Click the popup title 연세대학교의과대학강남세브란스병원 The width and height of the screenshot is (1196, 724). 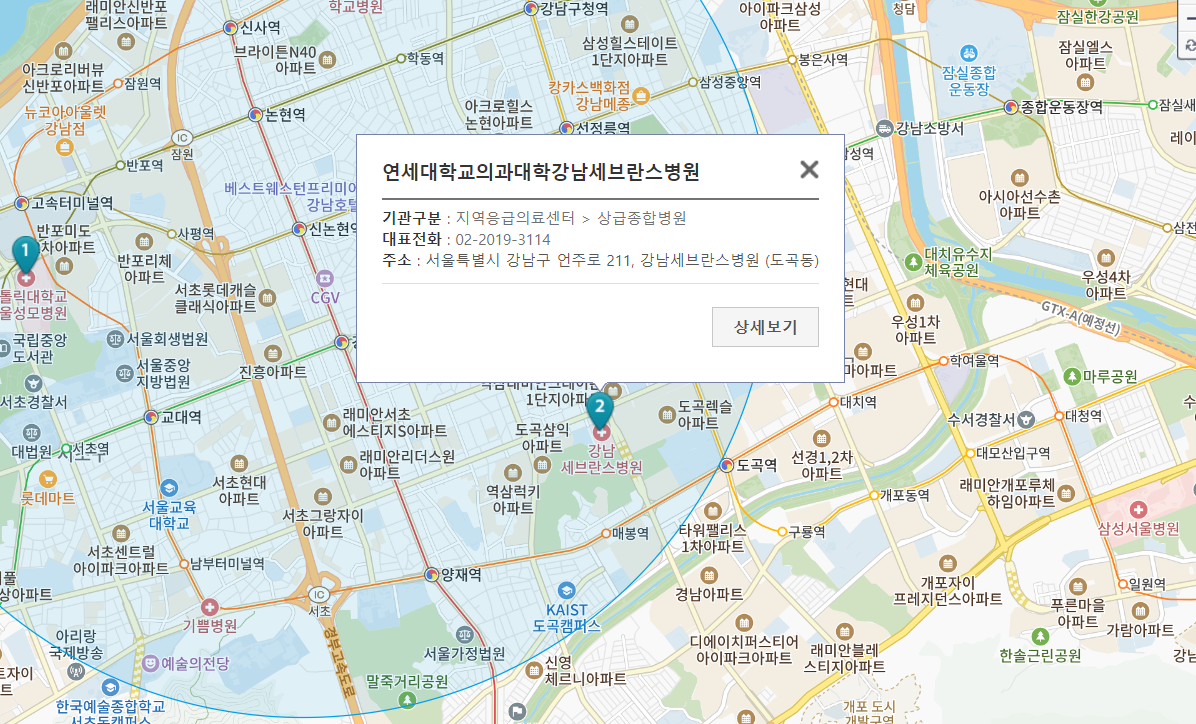point(541,172)
